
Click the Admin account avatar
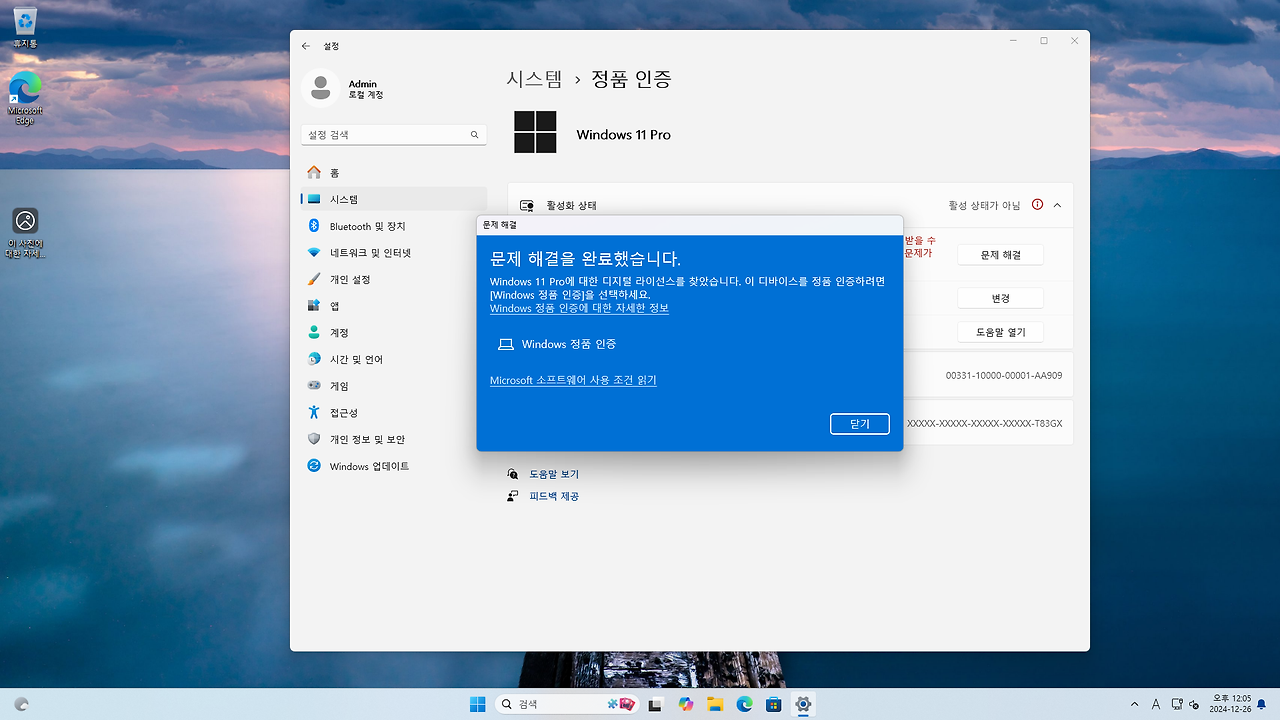pyautogui.click(x=320, y=88)
